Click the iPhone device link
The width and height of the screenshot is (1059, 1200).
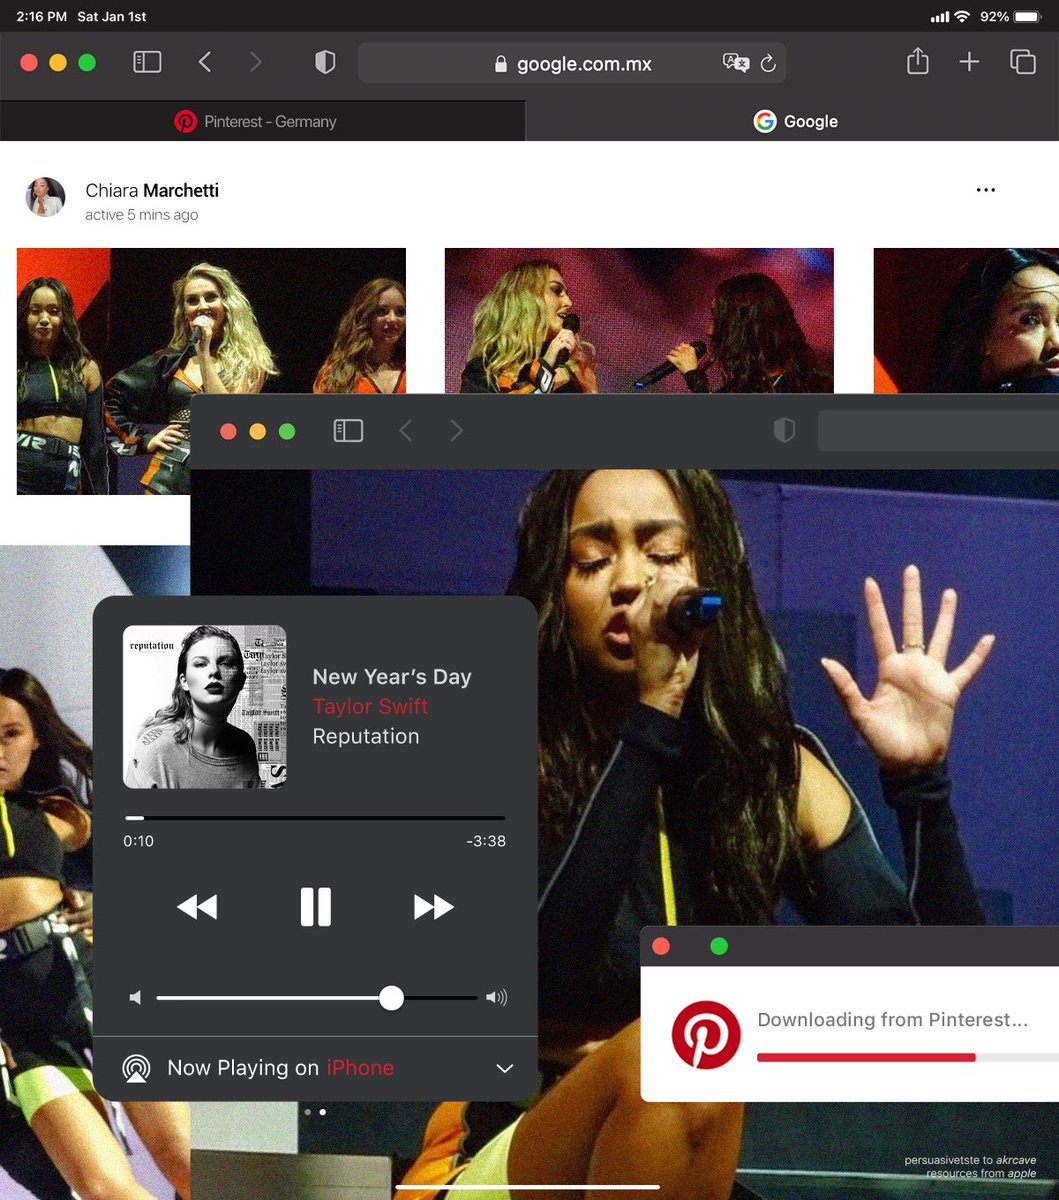[x=360, y=1068]
